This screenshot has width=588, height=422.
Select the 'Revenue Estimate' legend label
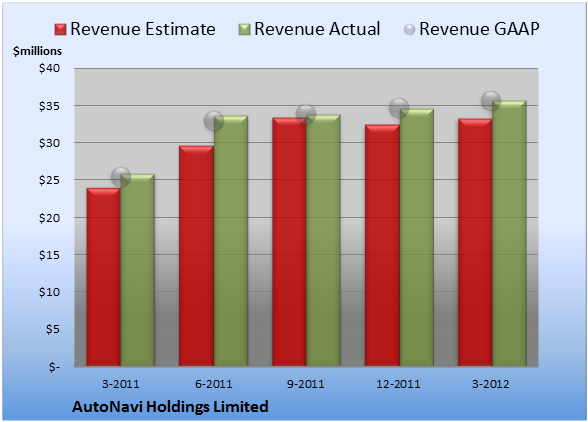[x=143, y=29]
